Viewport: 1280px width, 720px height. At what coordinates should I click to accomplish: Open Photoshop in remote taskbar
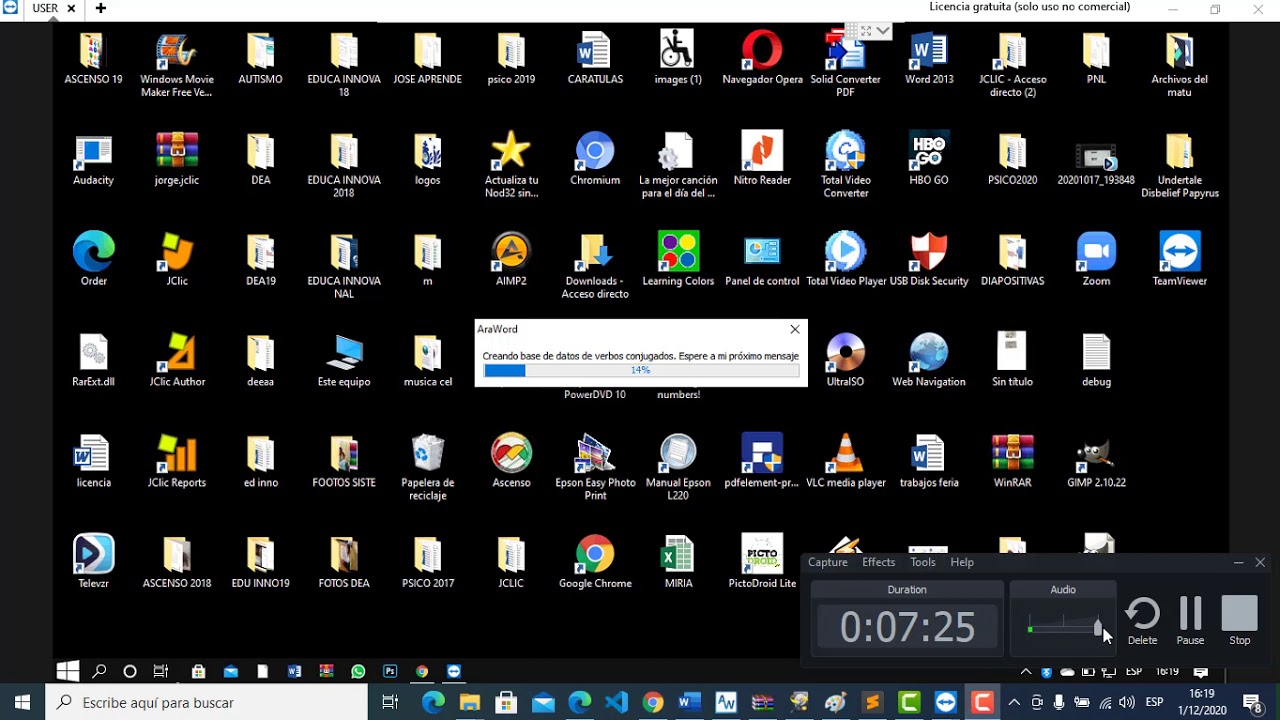390,672
